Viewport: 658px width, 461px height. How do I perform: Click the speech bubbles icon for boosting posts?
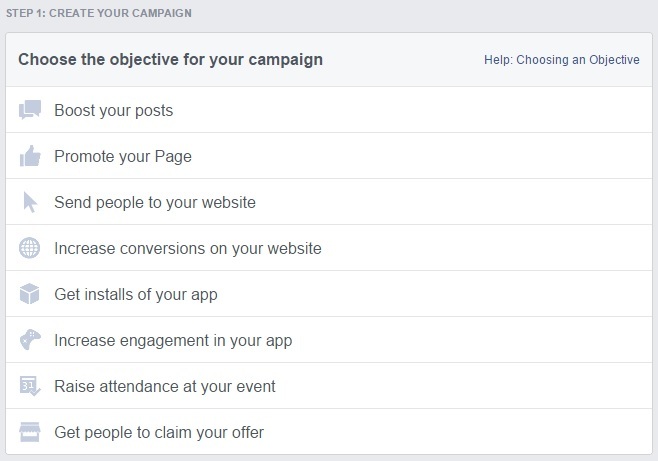pyautogui.click(x=30, y=110)
